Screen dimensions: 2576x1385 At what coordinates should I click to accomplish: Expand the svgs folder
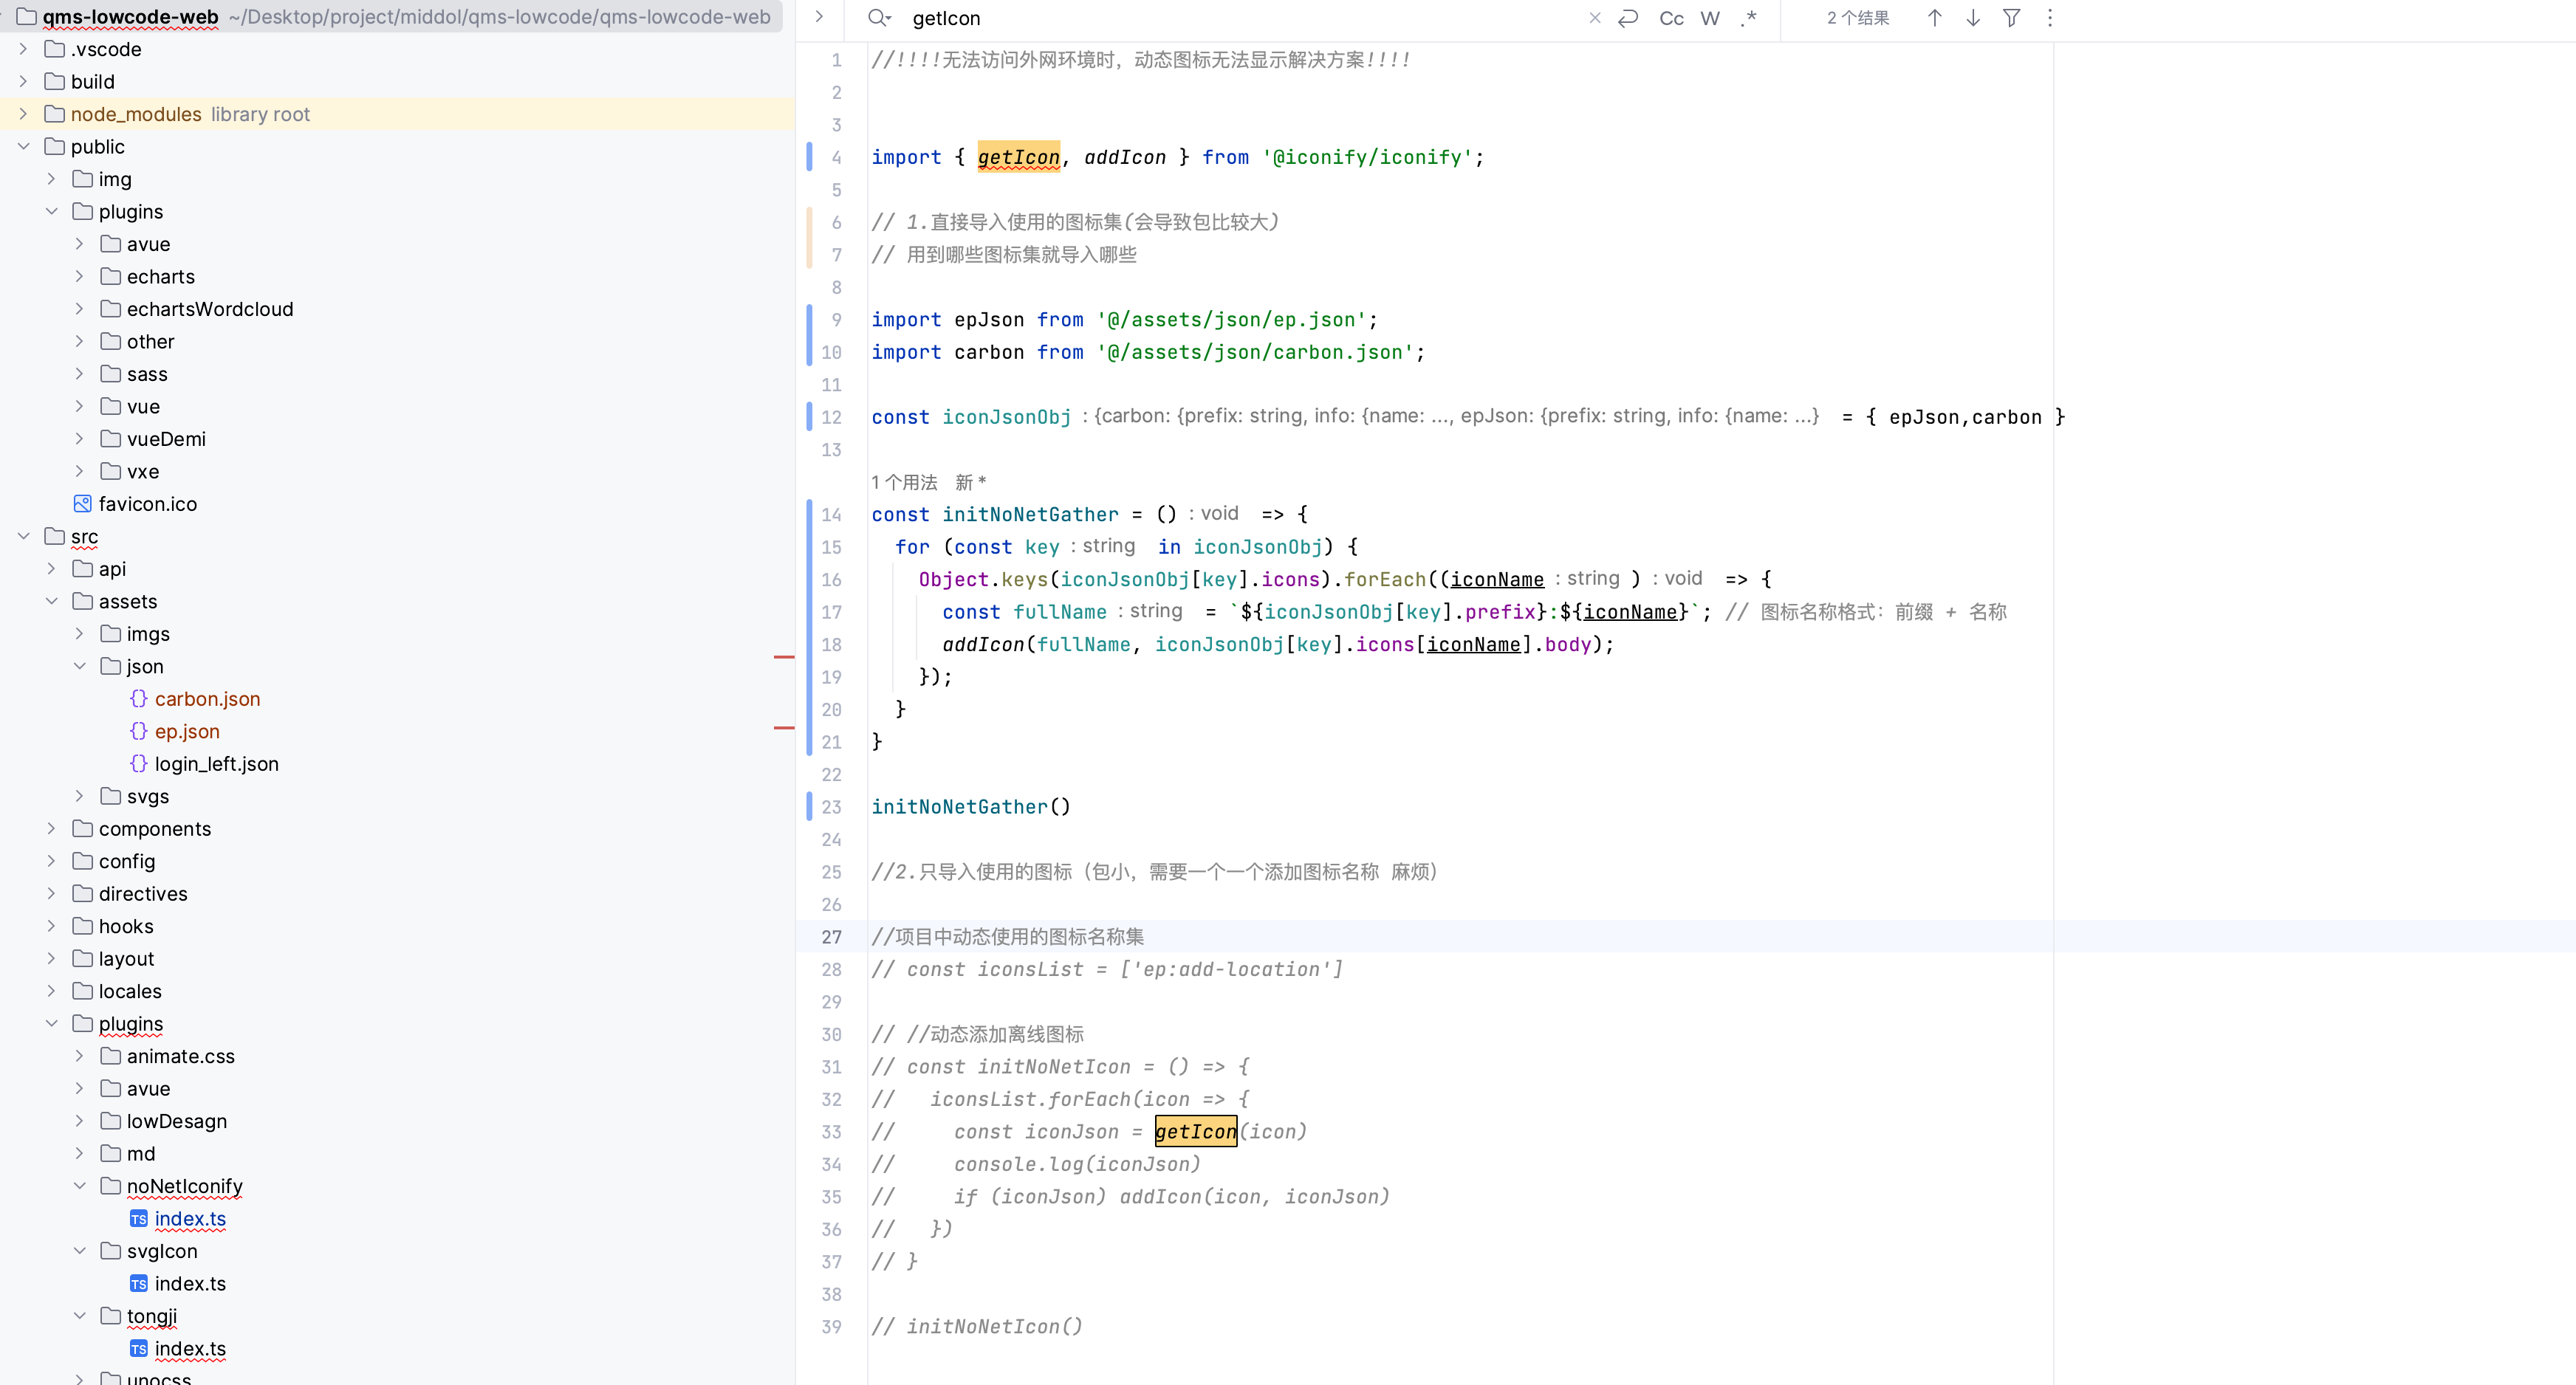(x=80, y=797)
